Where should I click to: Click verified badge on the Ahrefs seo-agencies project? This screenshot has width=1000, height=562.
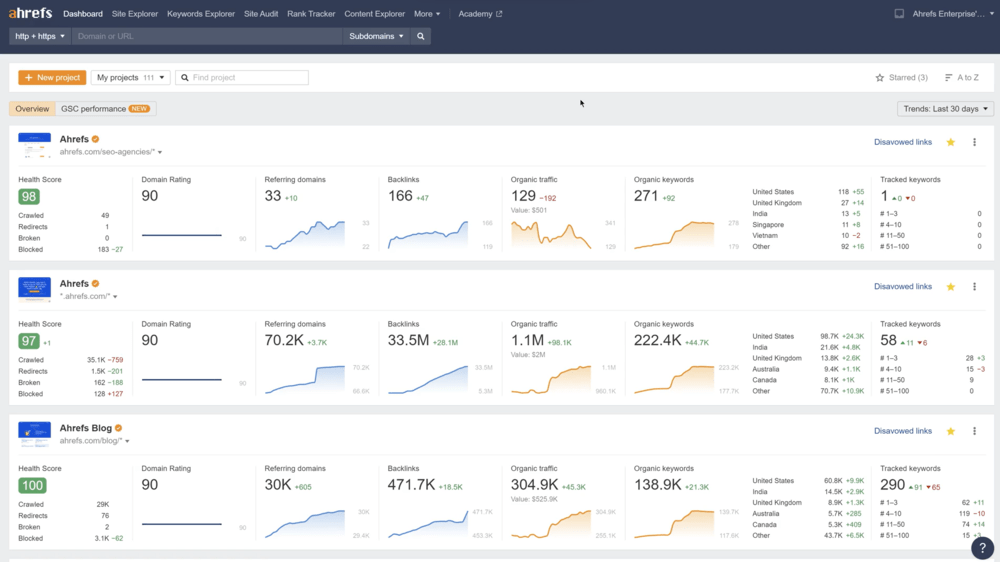click(x=95, y=139)
